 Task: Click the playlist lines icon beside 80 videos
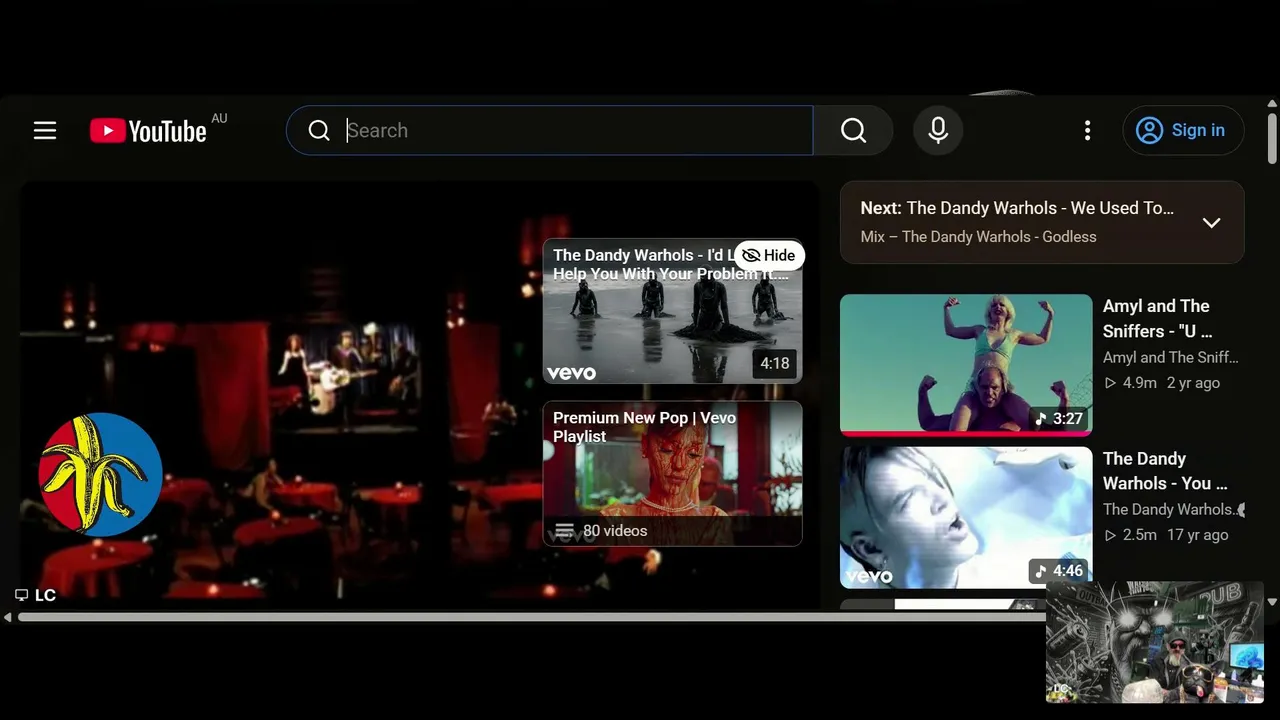pyautogui.click(x=564, y=531)
